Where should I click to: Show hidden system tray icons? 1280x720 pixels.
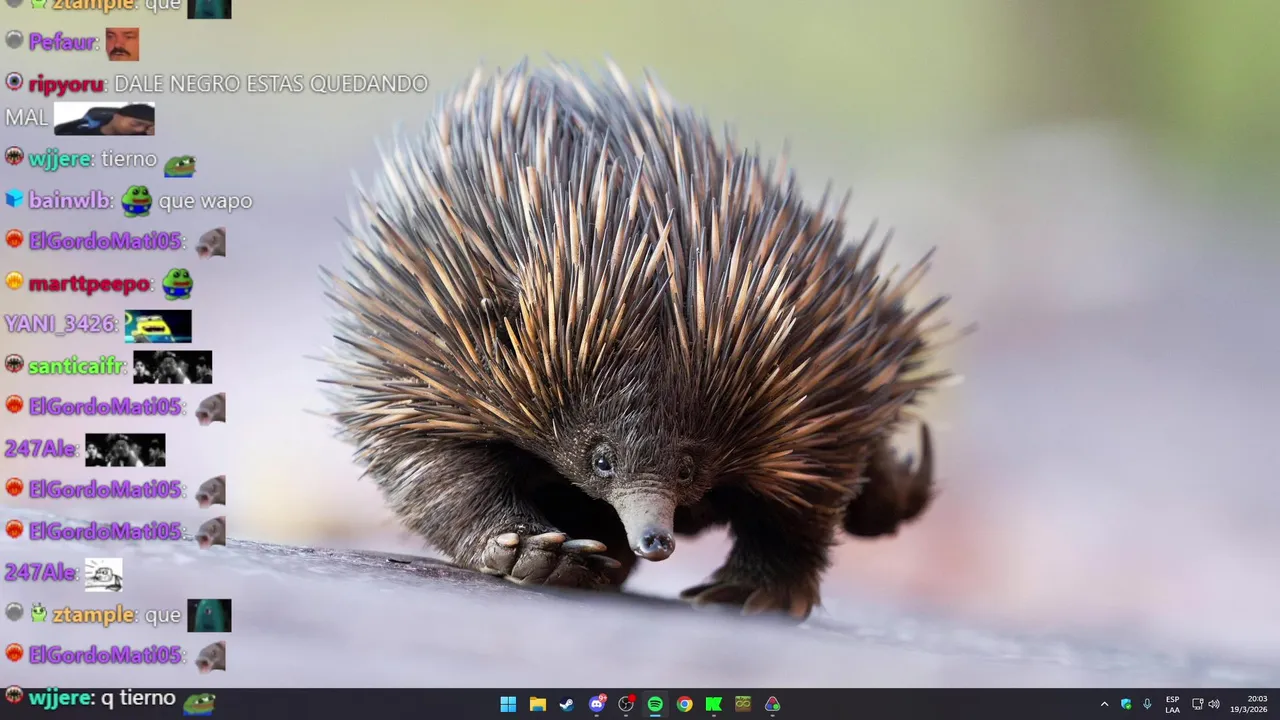(1104, 704)
